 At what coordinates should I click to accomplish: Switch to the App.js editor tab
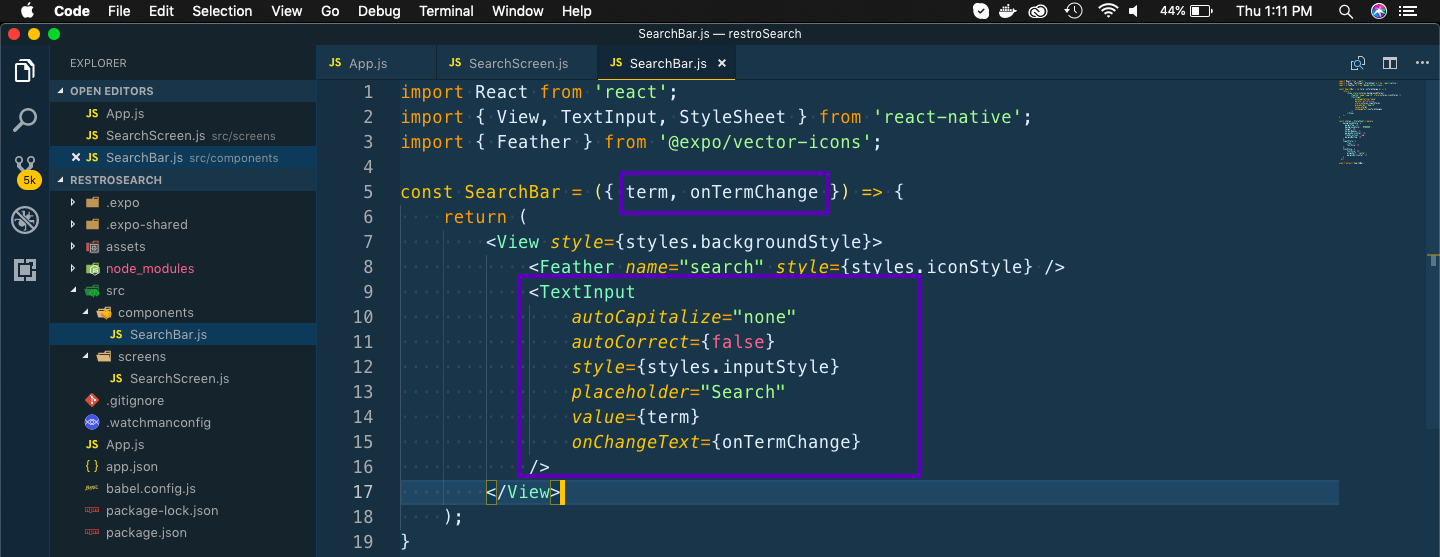tap(376, 63)
